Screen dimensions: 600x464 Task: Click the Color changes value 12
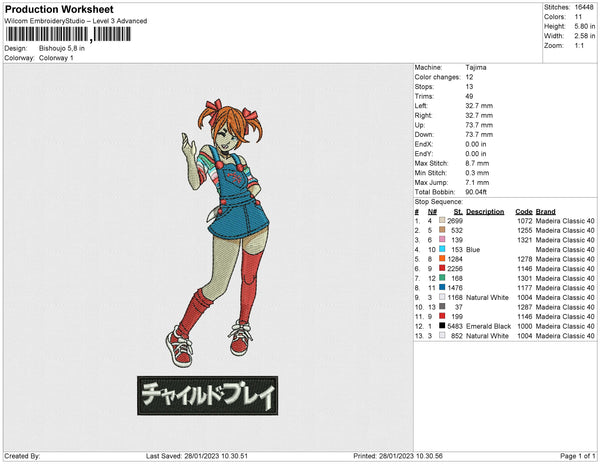(470, 77)
